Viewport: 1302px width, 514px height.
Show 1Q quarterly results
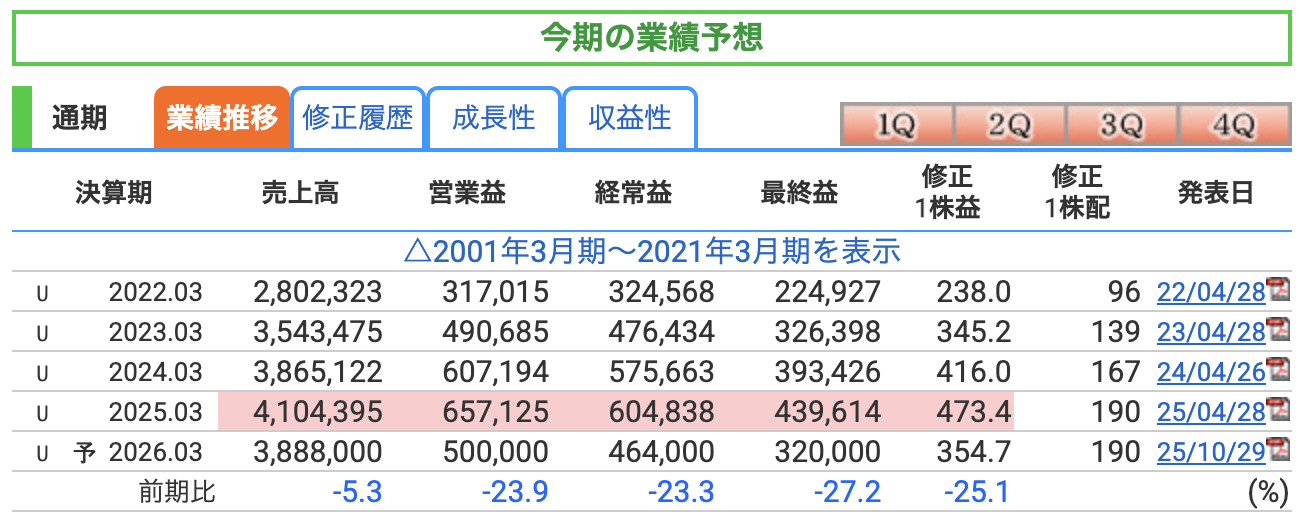coord(896,125)
